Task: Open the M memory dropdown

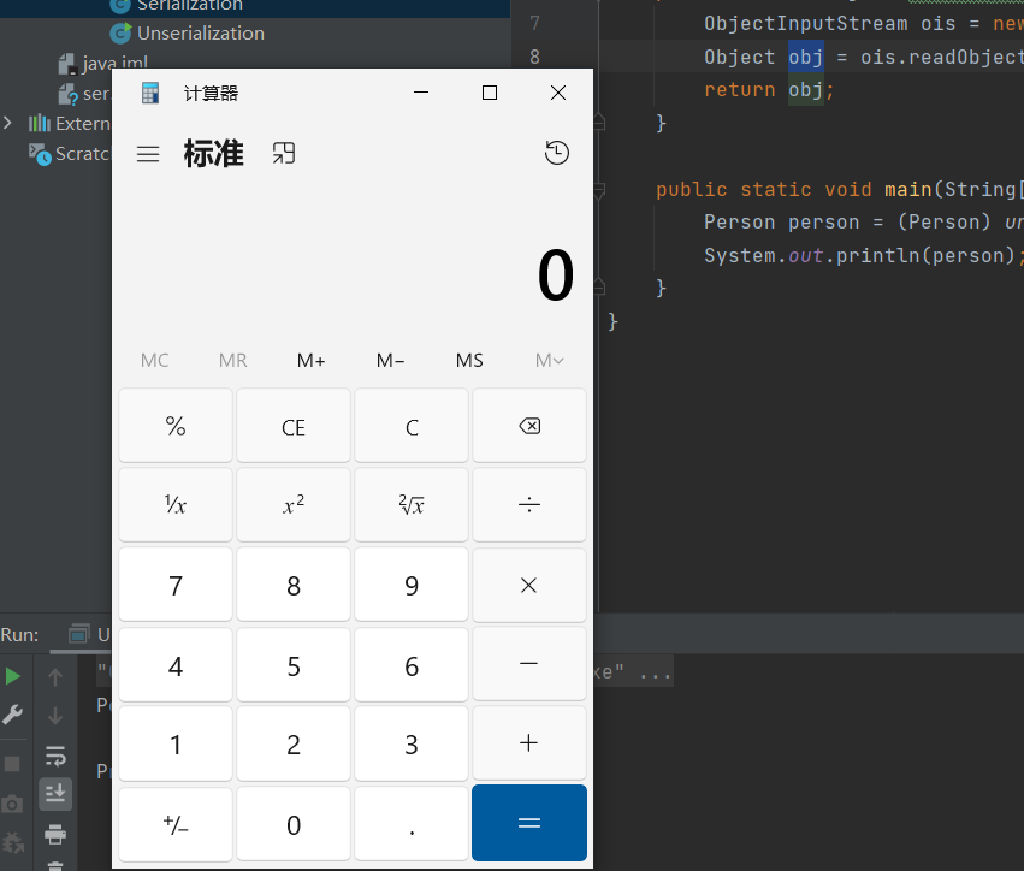Action: pyautogui.click(x=549, y=360)
